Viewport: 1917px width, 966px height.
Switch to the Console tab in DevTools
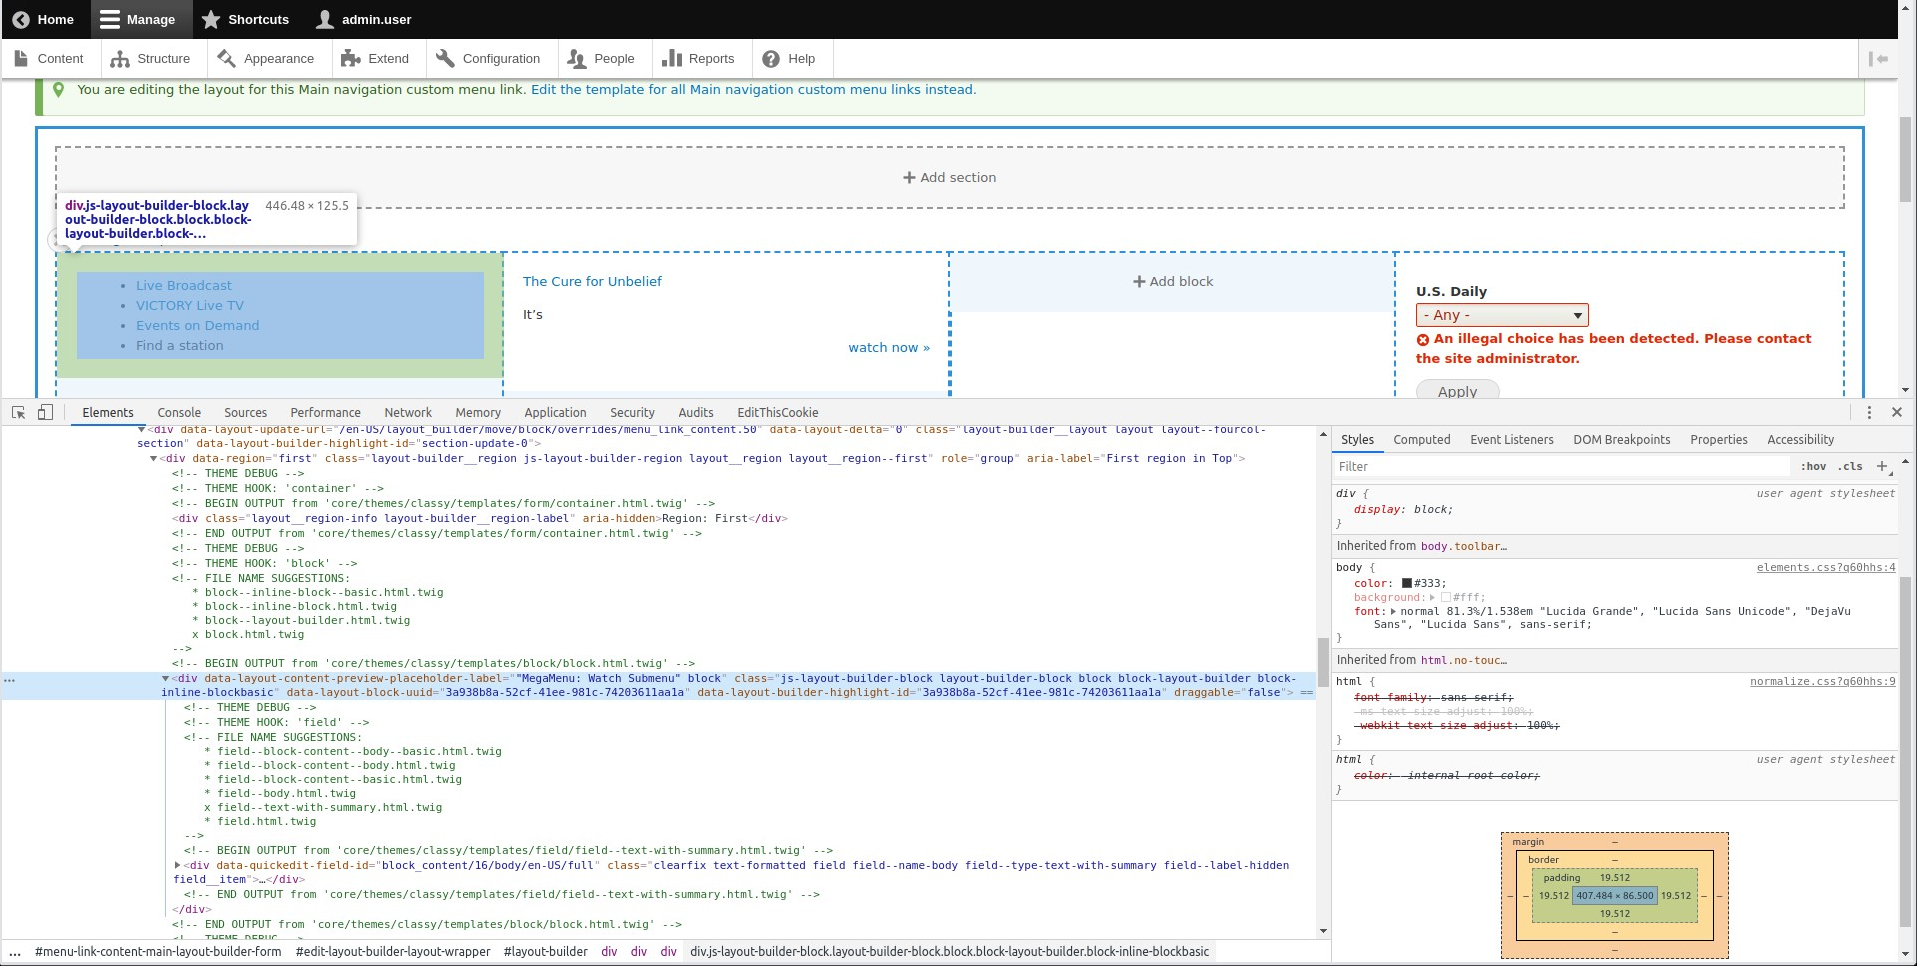tap(178, 412)
